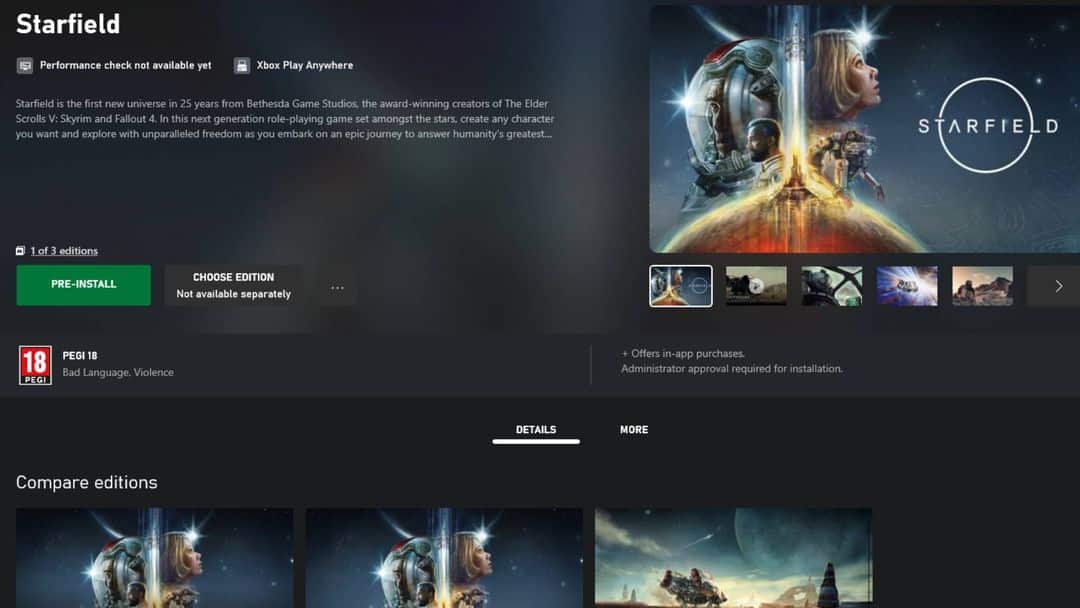Click the 'Offers in-app purchases.' text
Screen dimensions: 1080x608
tap(687, 353)
